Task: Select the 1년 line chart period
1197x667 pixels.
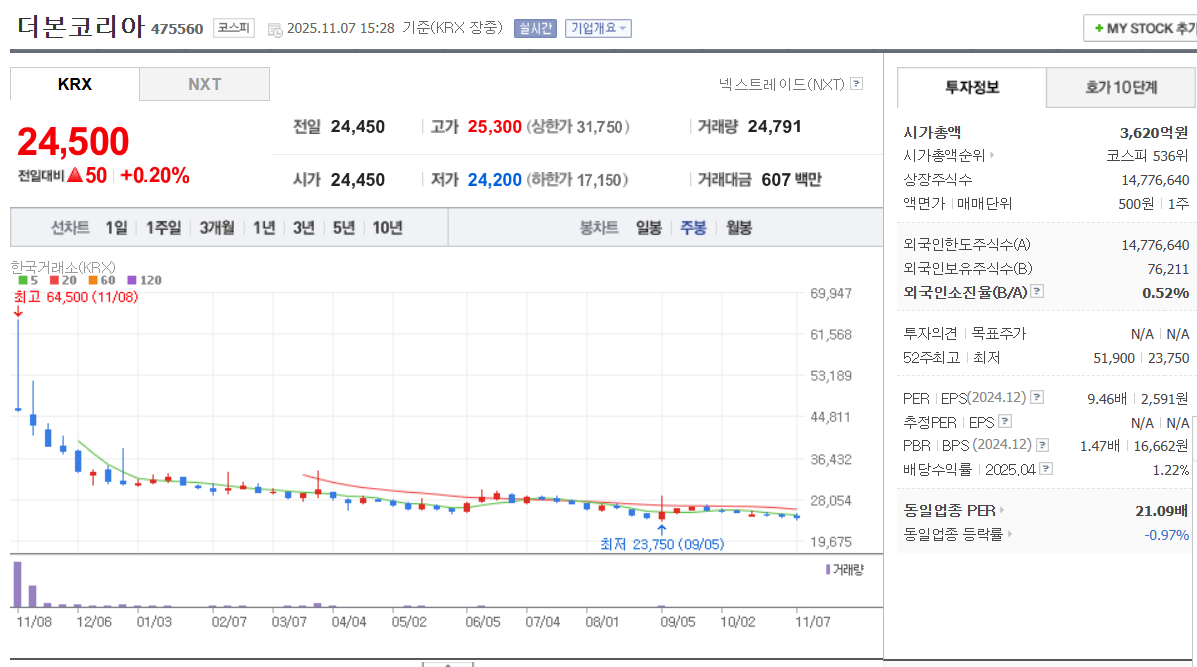Action: tap(264, 227)
